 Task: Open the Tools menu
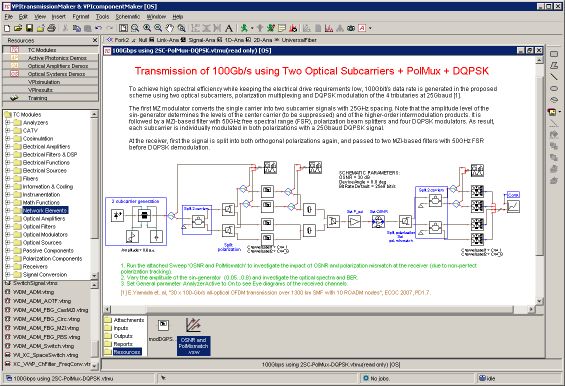pos(102,17)
